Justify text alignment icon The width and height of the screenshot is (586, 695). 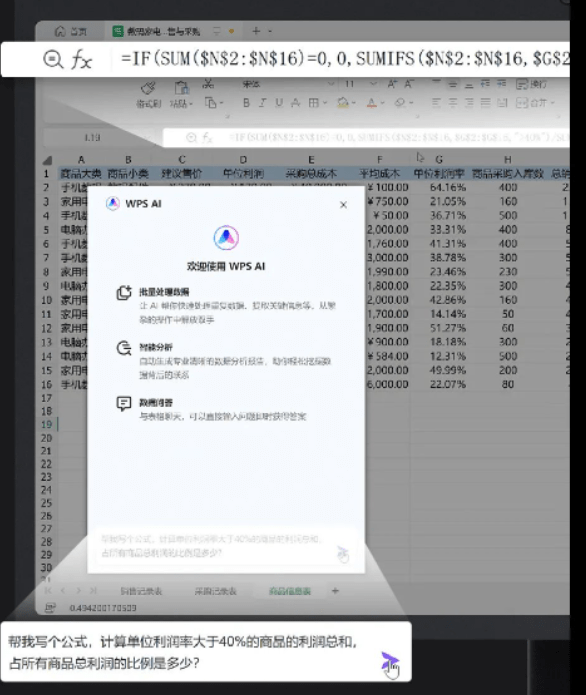[x=485, y=103]
